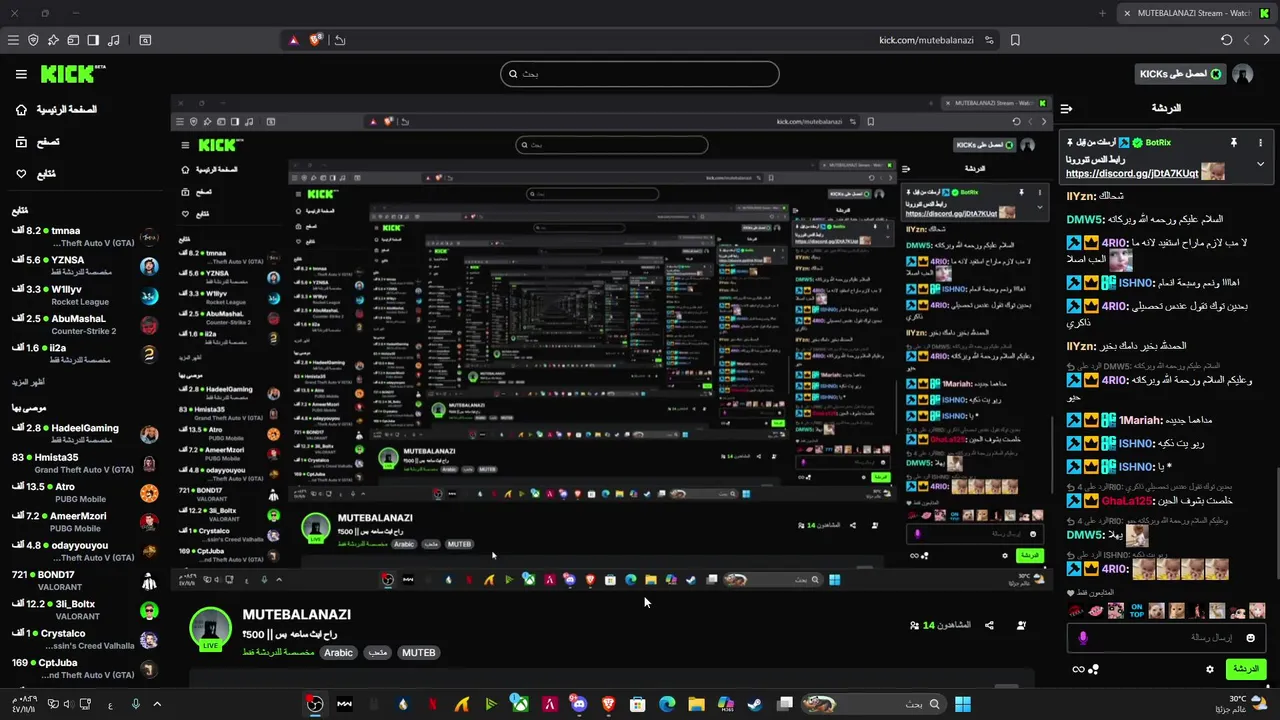Open HadeelGaming recommended channel
The height and width of the screenshot is (720, 1280).
coord(85,434)
